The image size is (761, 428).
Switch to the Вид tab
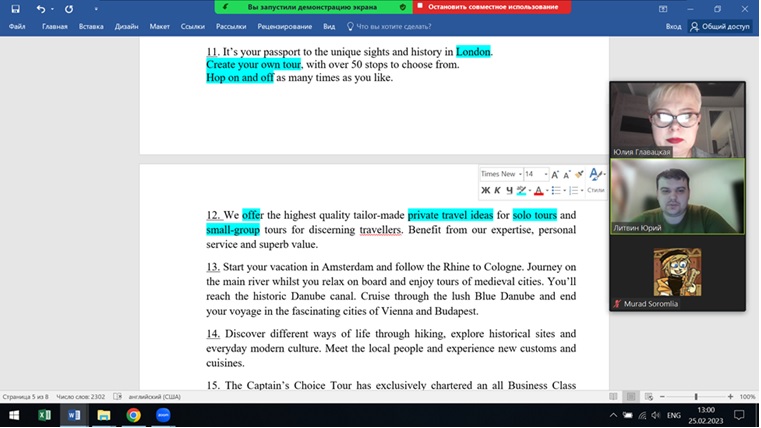coord(329,27)
